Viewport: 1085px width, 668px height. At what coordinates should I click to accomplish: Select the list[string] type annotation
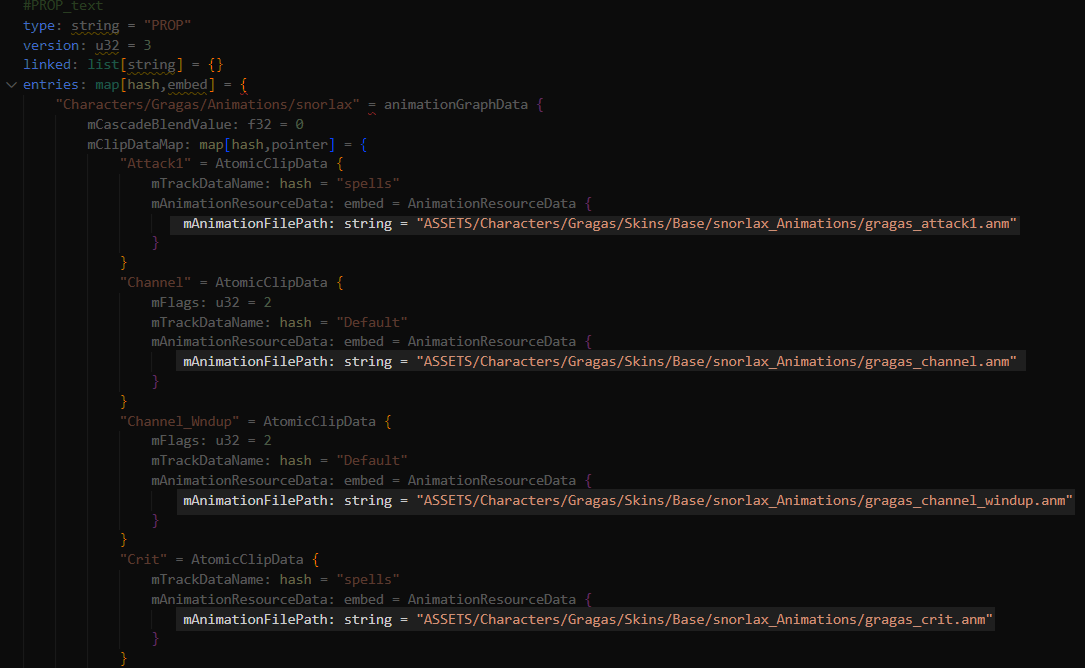pyautogui.click(x=136, y=65)
